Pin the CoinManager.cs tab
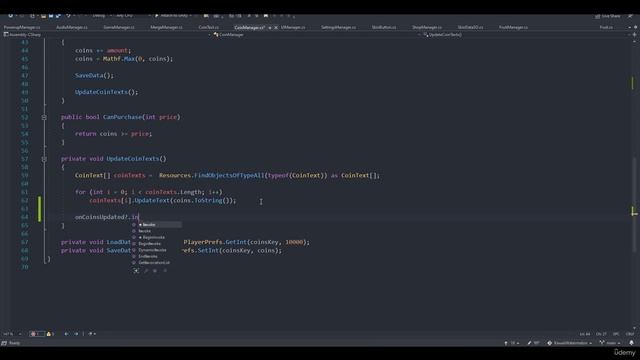This screenshot has height=360, width=640. [x=270, y=28]
